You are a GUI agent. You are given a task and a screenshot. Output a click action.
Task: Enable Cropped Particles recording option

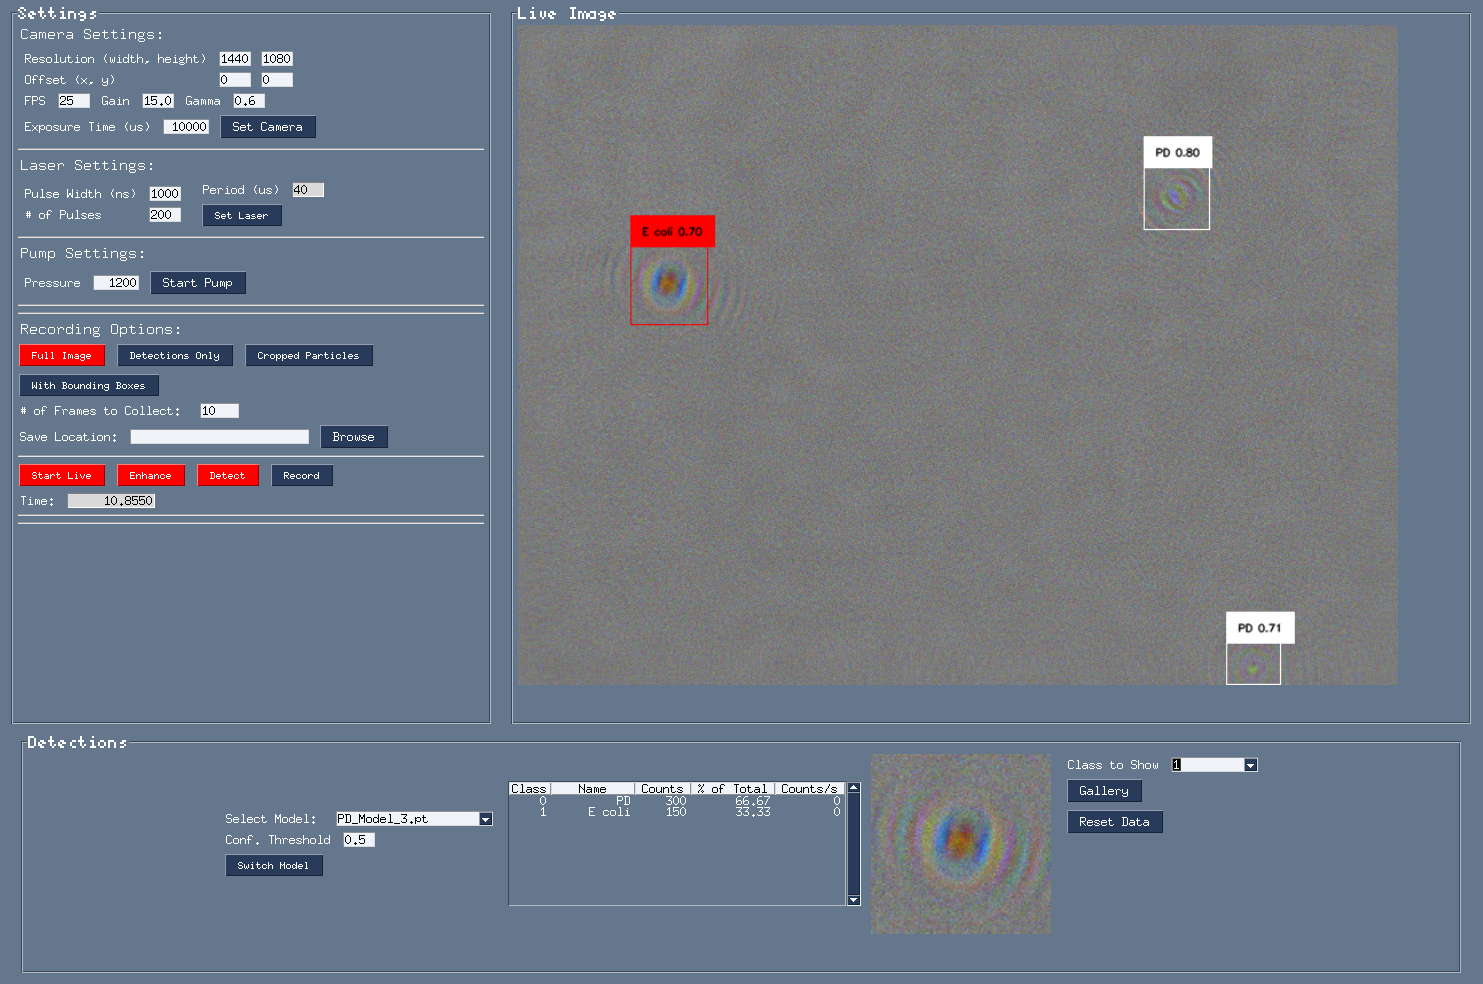click(x=308, y=356)
